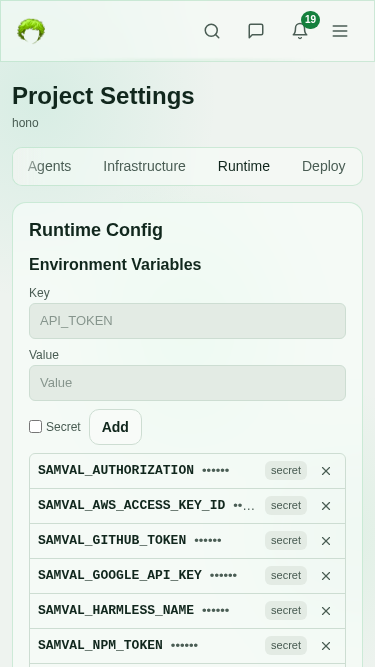
Task: Enable the Secret checkbox
Action: [35, 427]
